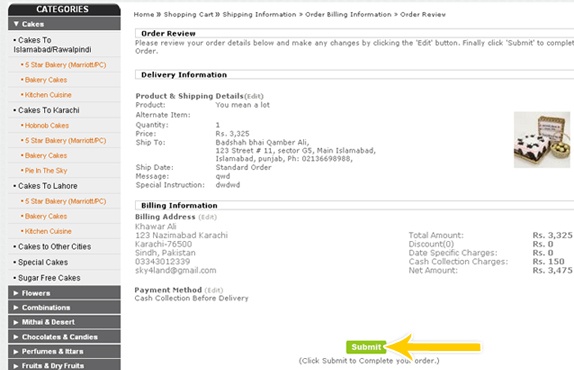Click the green Submit button

click(x=366, y=347)
